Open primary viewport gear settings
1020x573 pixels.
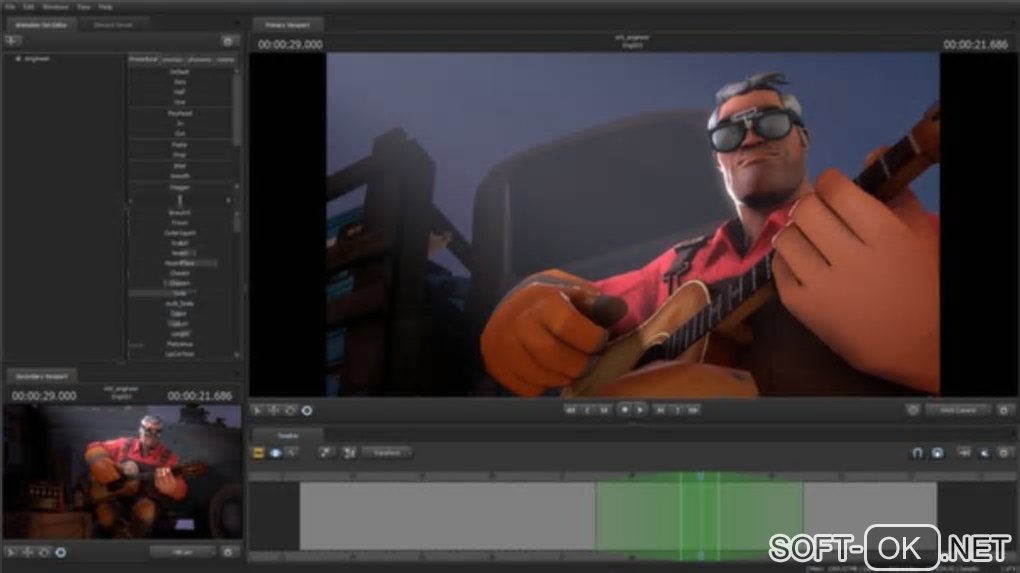click(1004, 410)
